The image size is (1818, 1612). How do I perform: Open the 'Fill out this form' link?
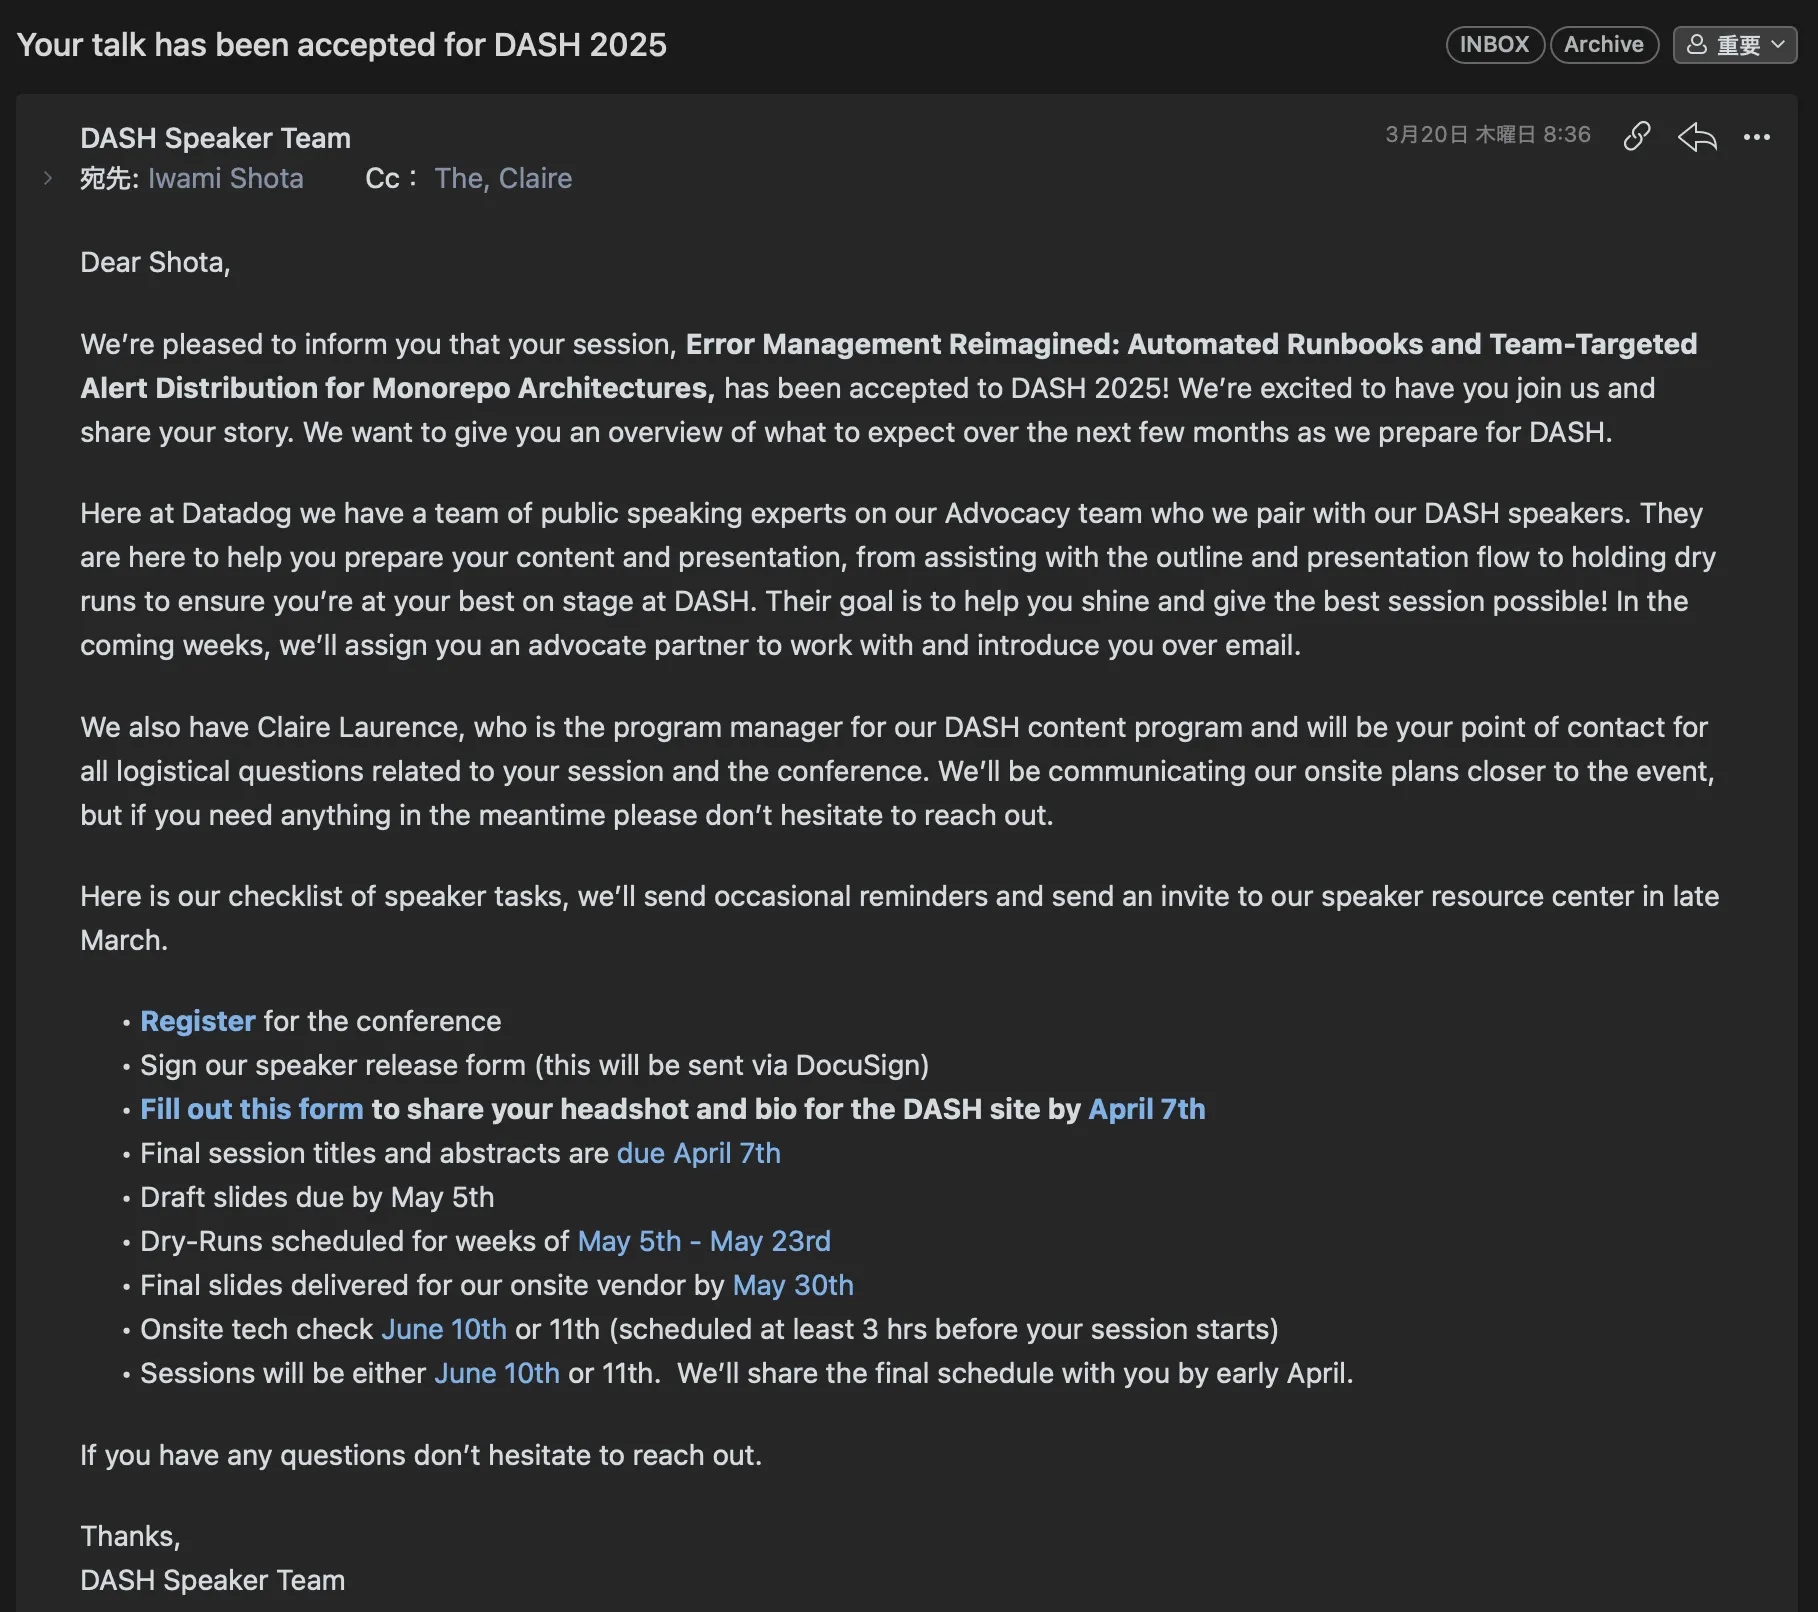(x=252, y=1109)
